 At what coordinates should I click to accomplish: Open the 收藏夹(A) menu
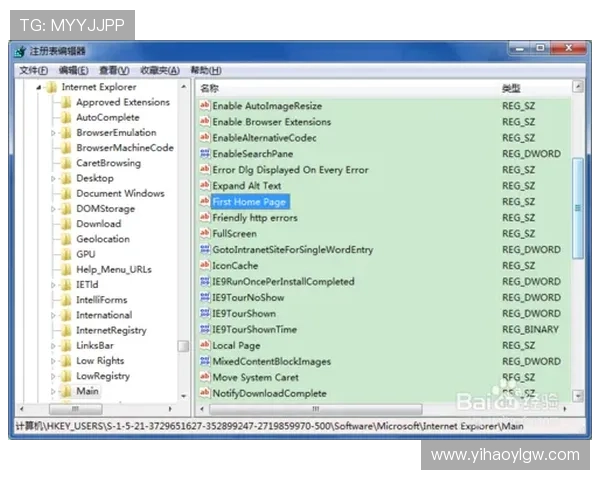159,71
